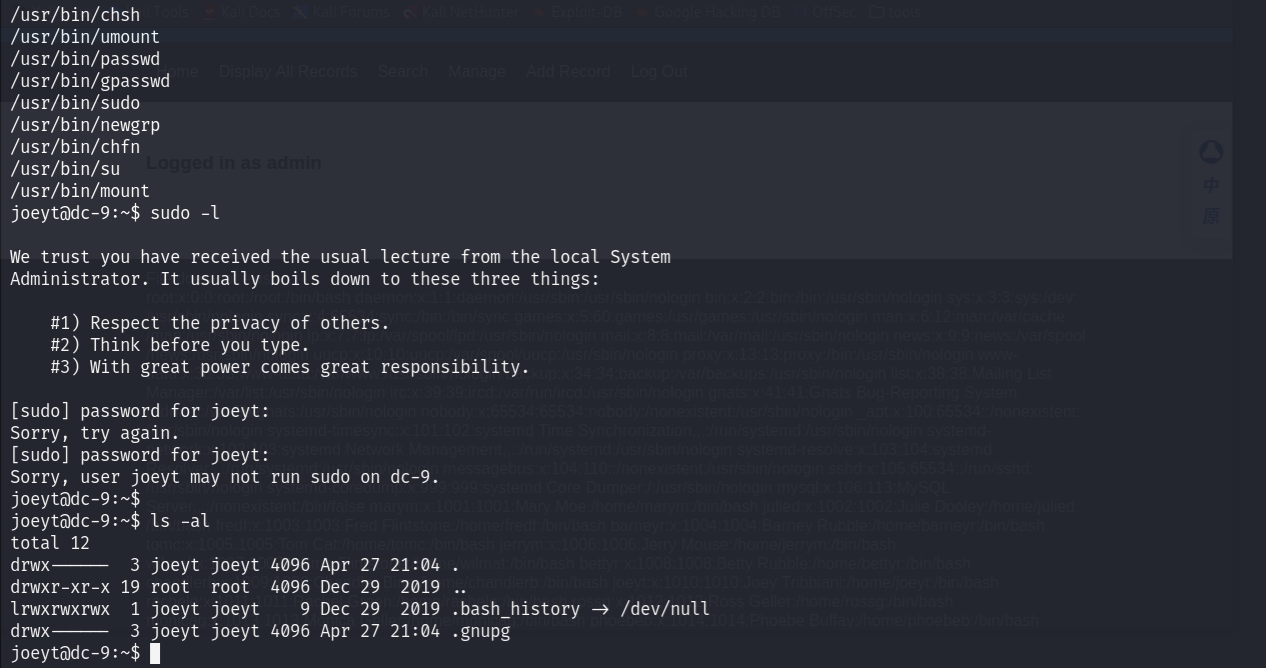This screenshot has height=668, width=1266.
Task: Click the terminal cursor at the last prompt
Action: [155, 653]
